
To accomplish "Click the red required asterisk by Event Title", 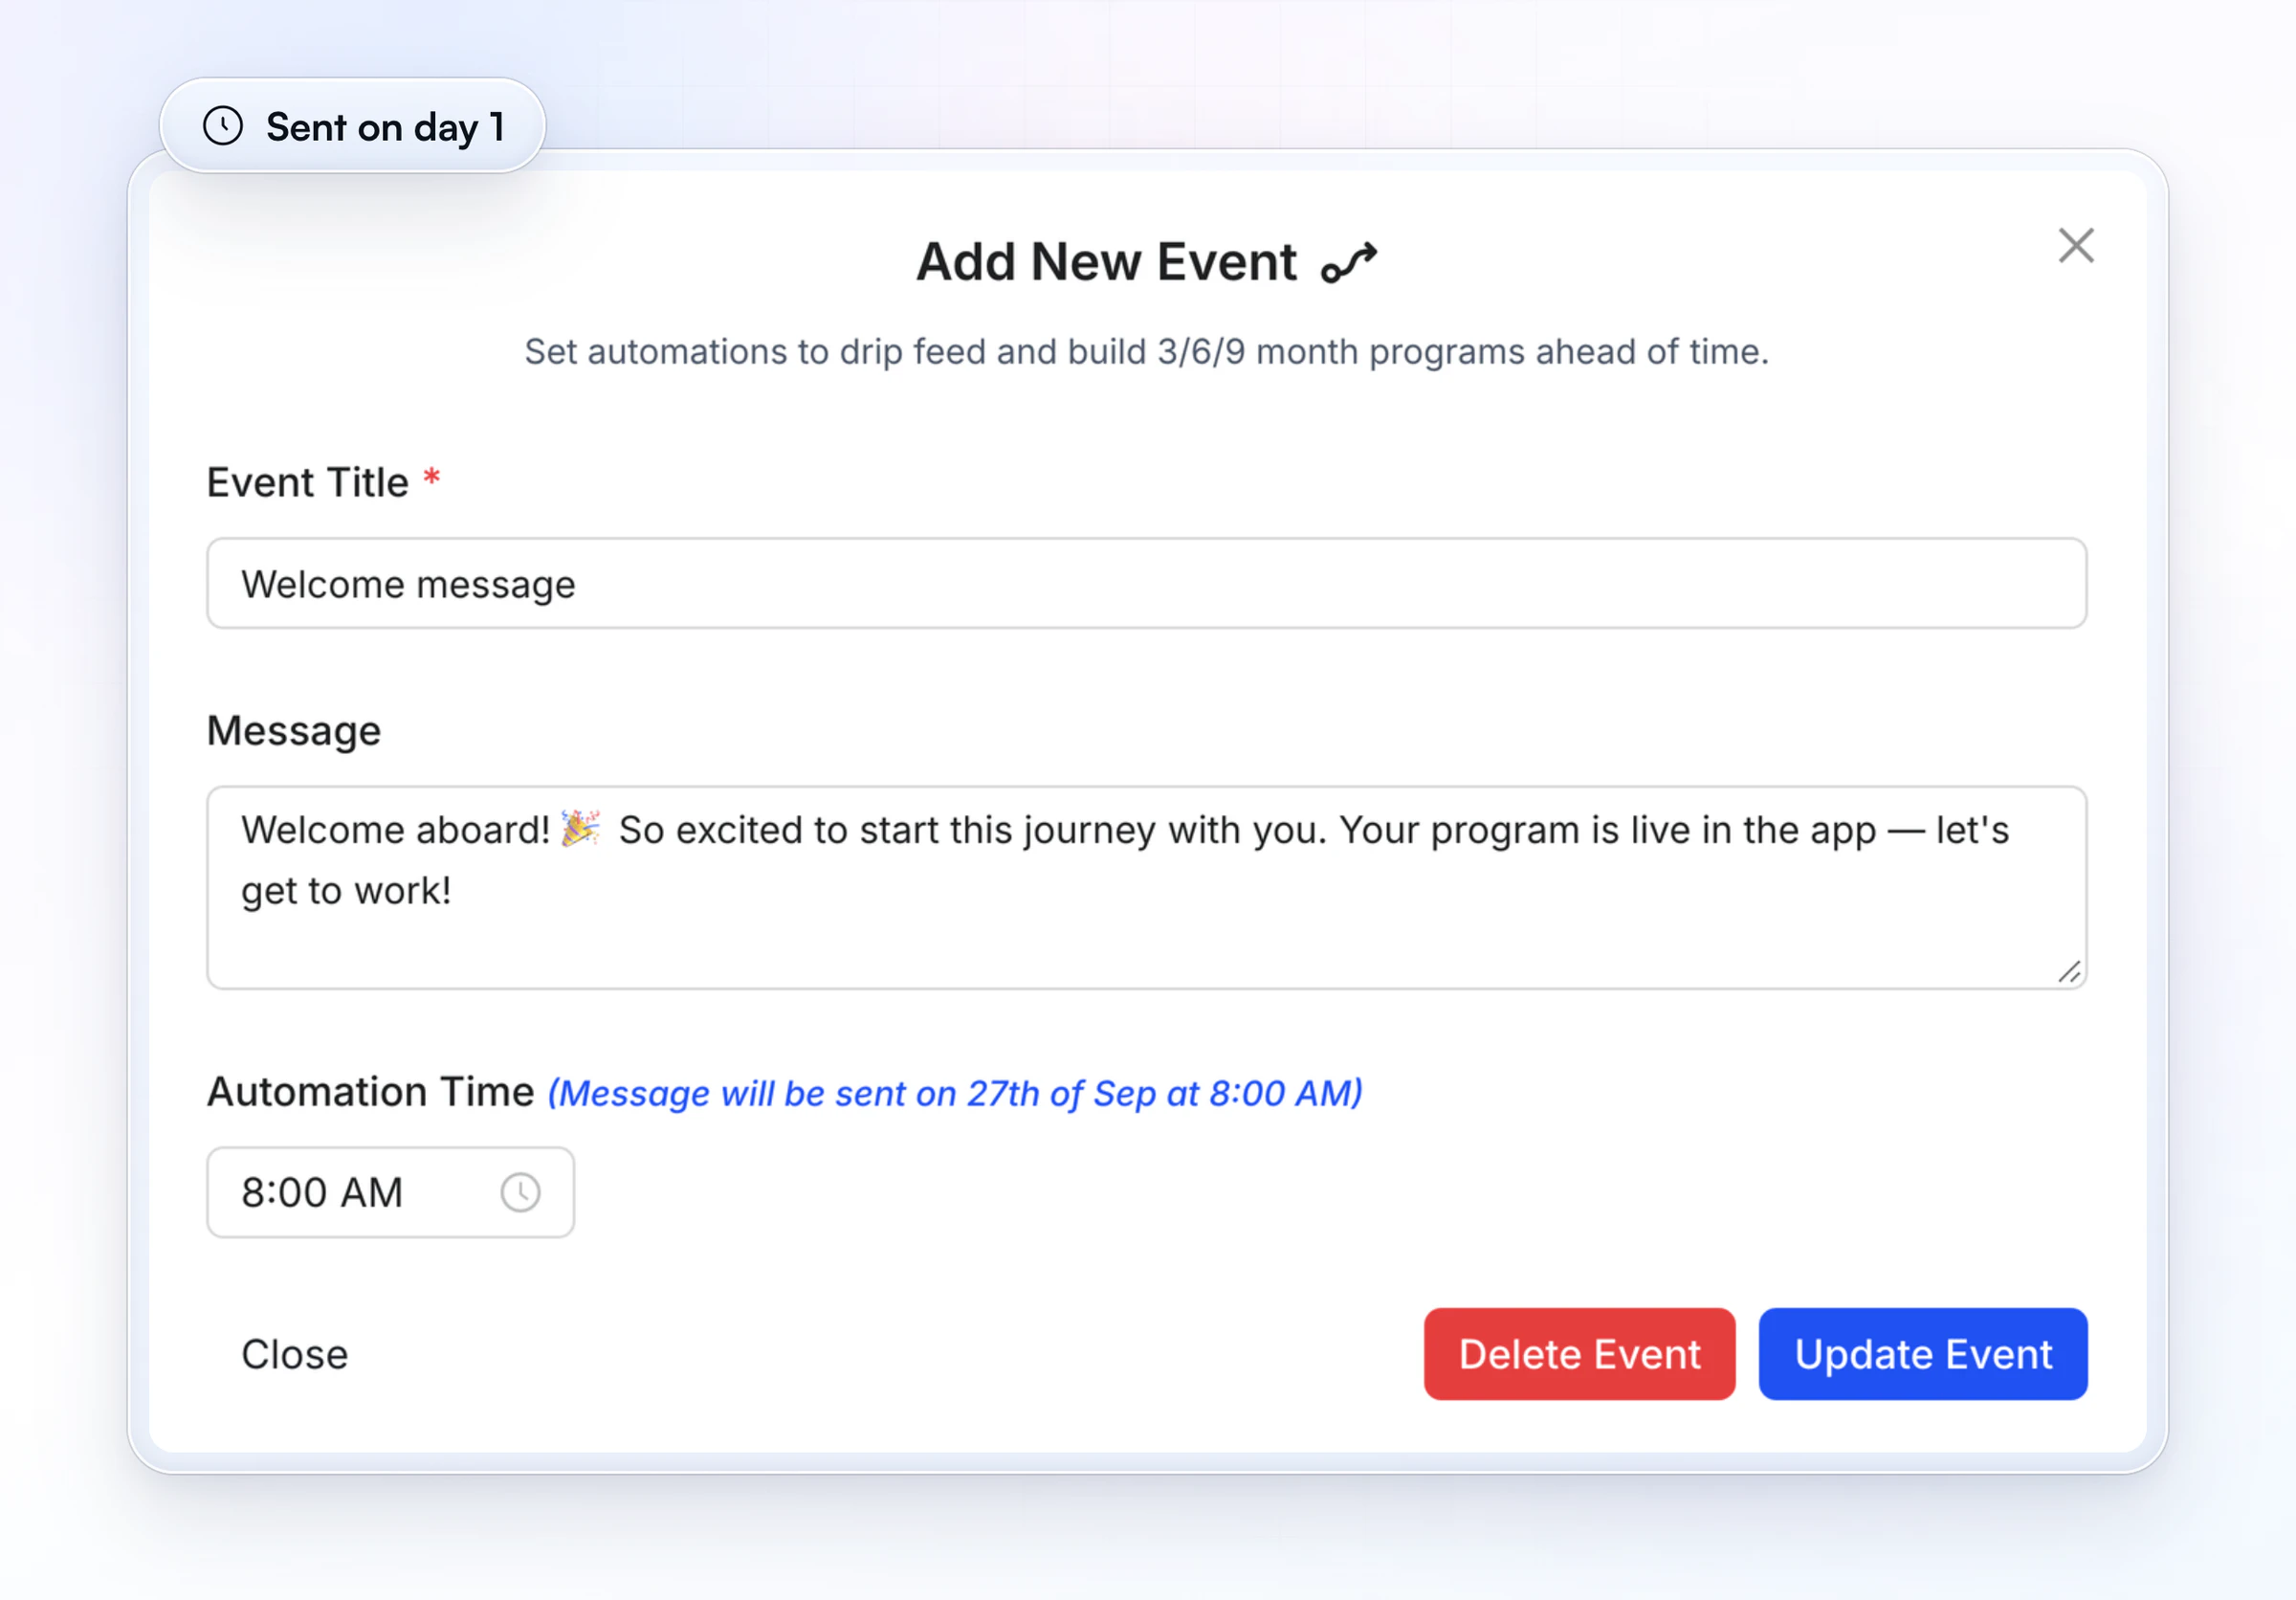I will (x=431, y=476).
